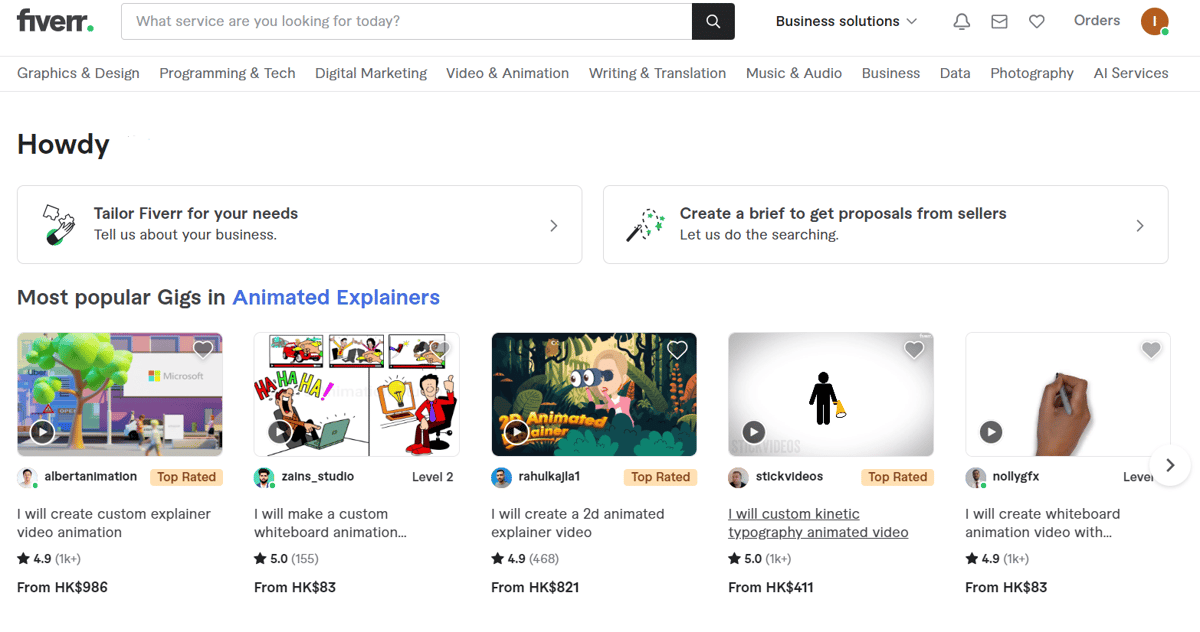1200x632 pixels.
Task: Play the stickvideos gig video preview
Action: [754, 432]
